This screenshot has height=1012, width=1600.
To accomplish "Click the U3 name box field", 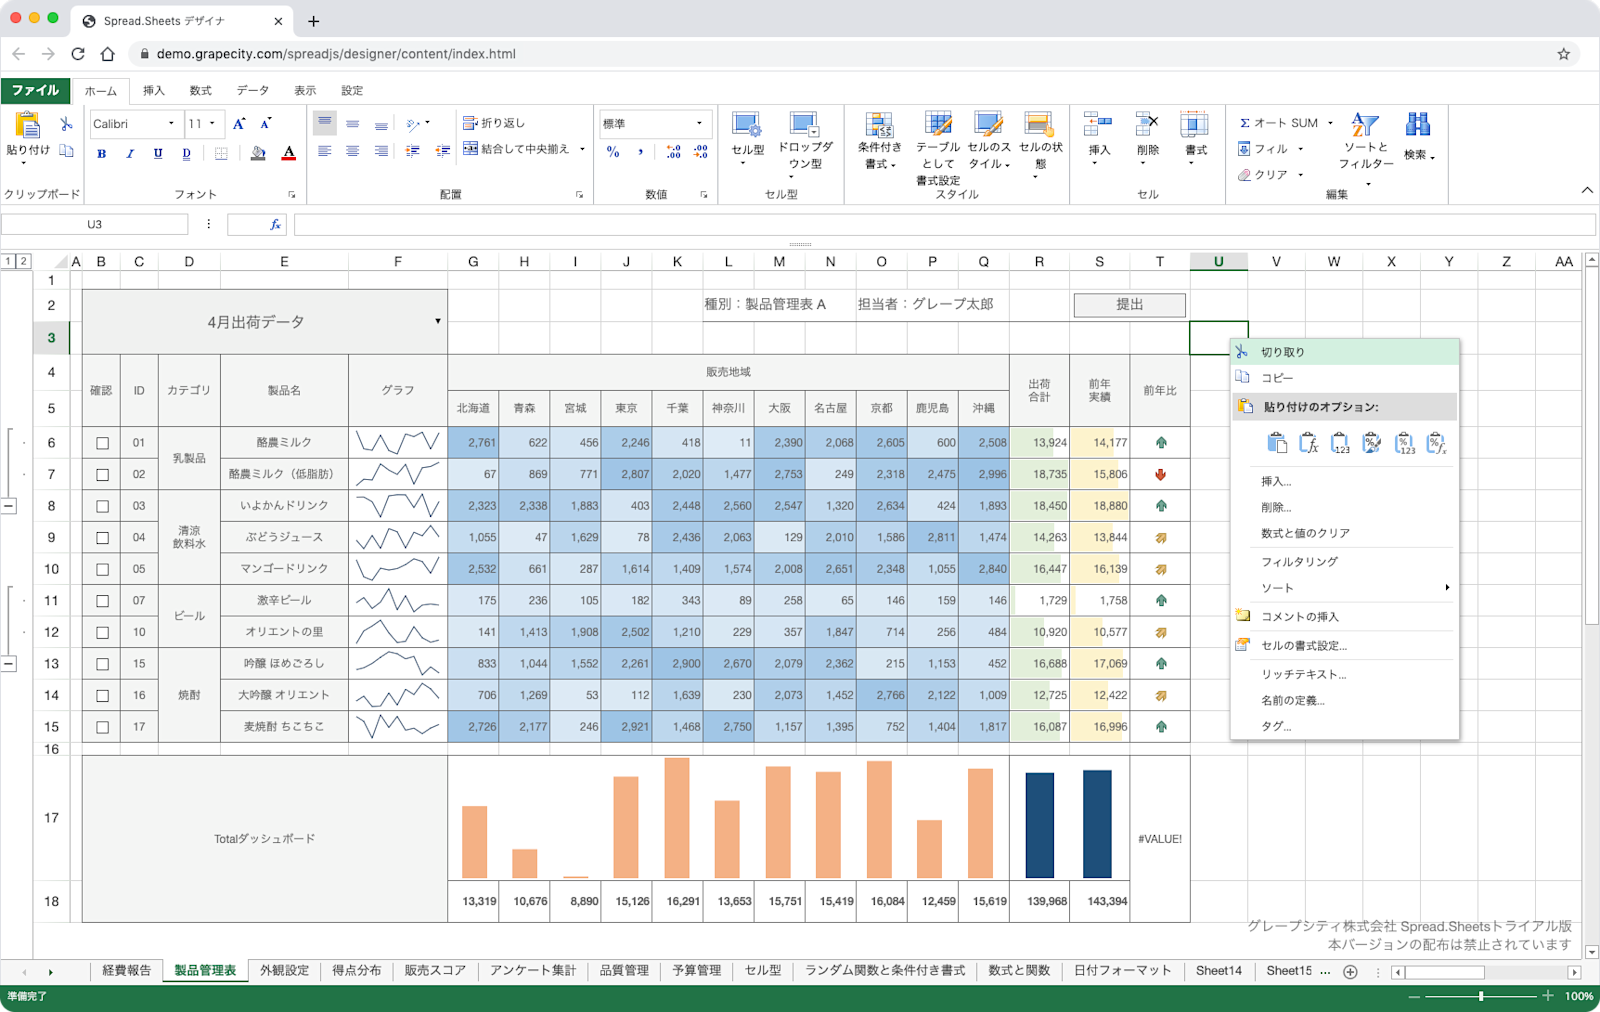I will pos(94,225).
